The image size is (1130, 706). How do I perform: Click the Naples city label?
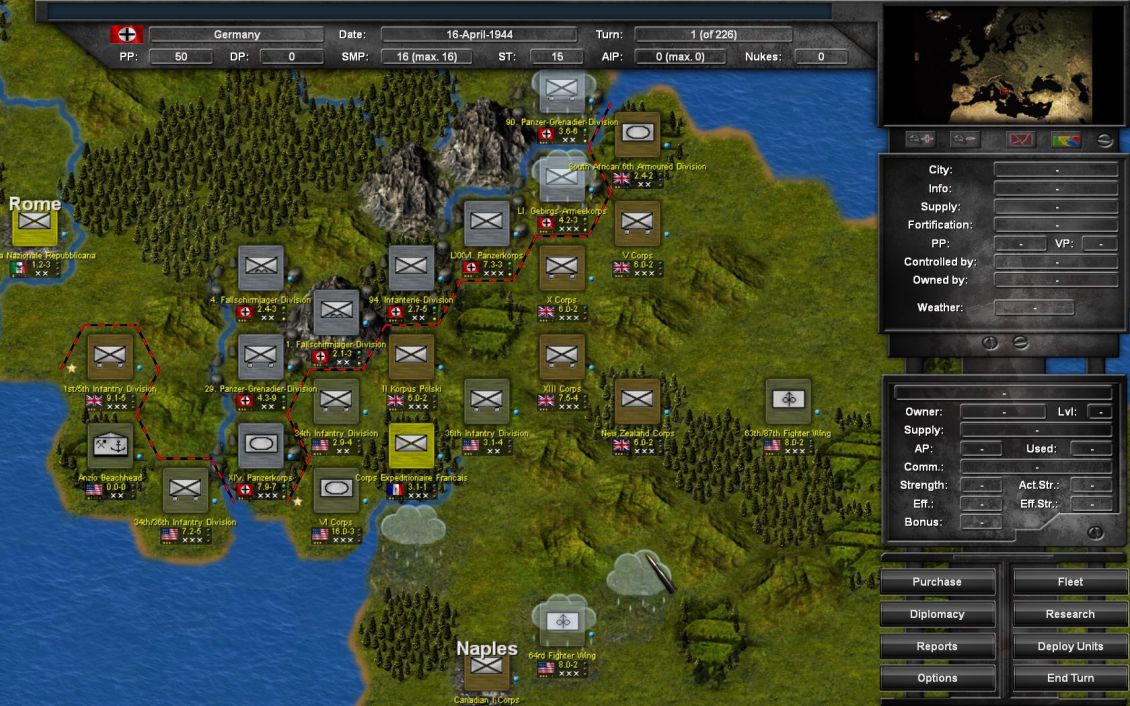click(486, 648)
